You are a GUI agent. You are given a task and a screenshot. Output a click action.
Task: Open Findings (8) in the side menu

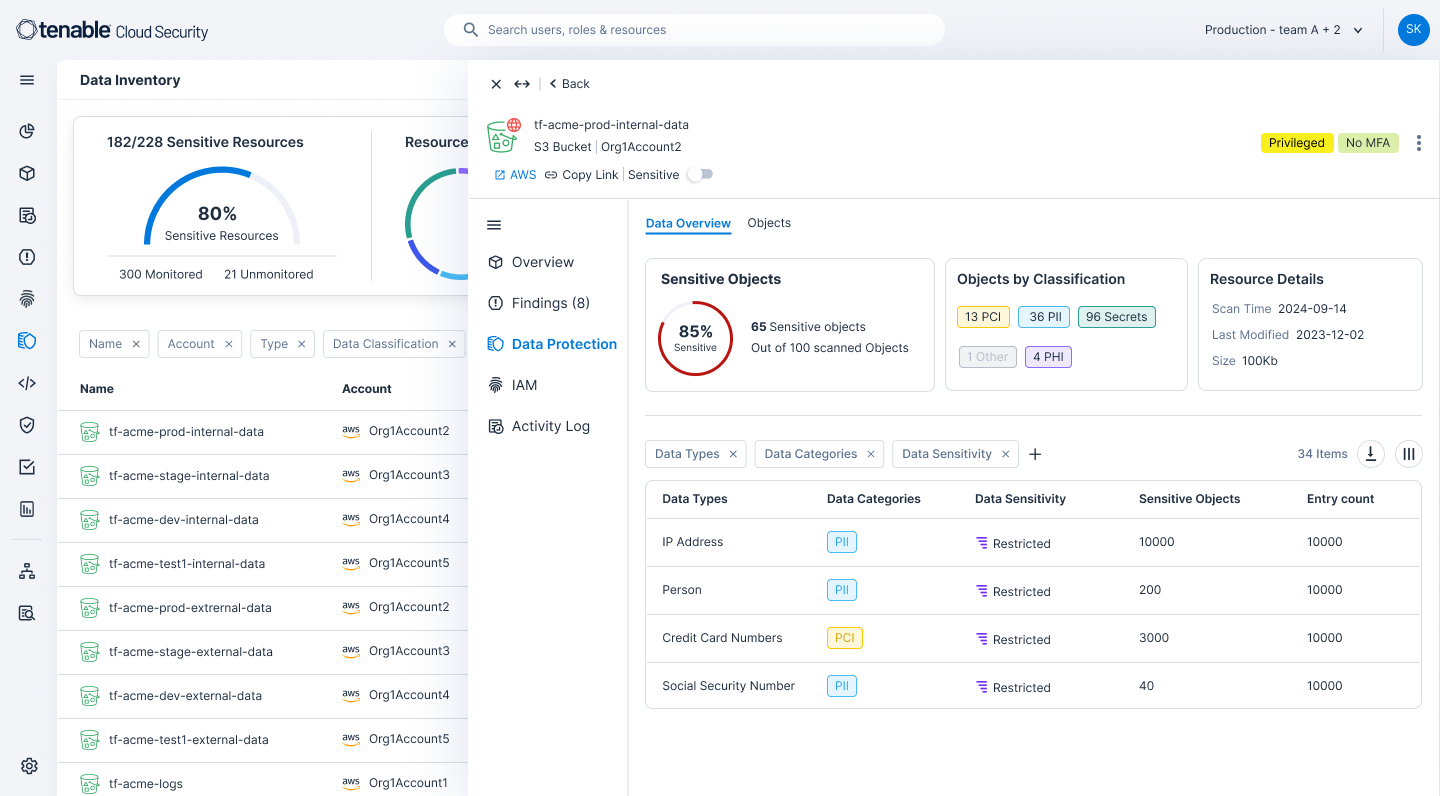(x=550, y=303)
